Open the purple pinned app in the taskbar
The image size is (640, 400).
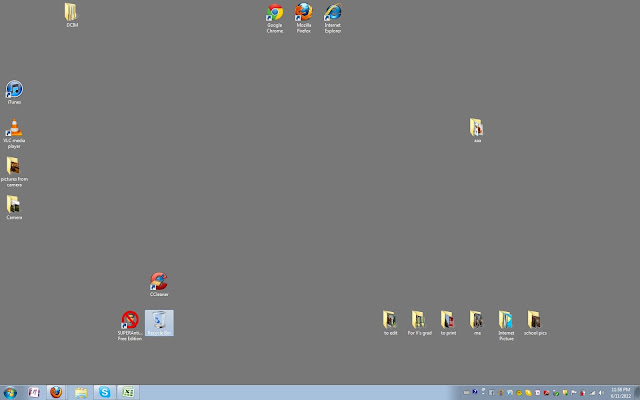pyautogui.click(x=34, y=393)
